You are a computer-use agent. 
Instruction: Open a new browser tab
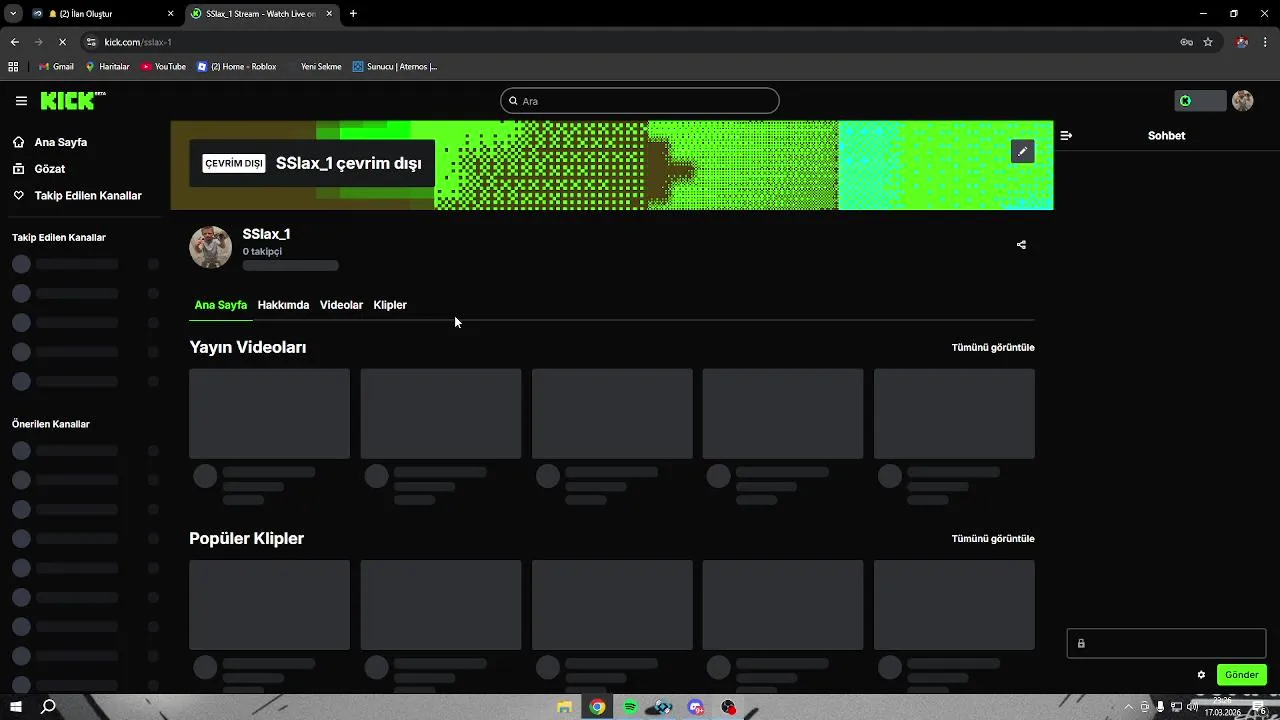point(353,14)
